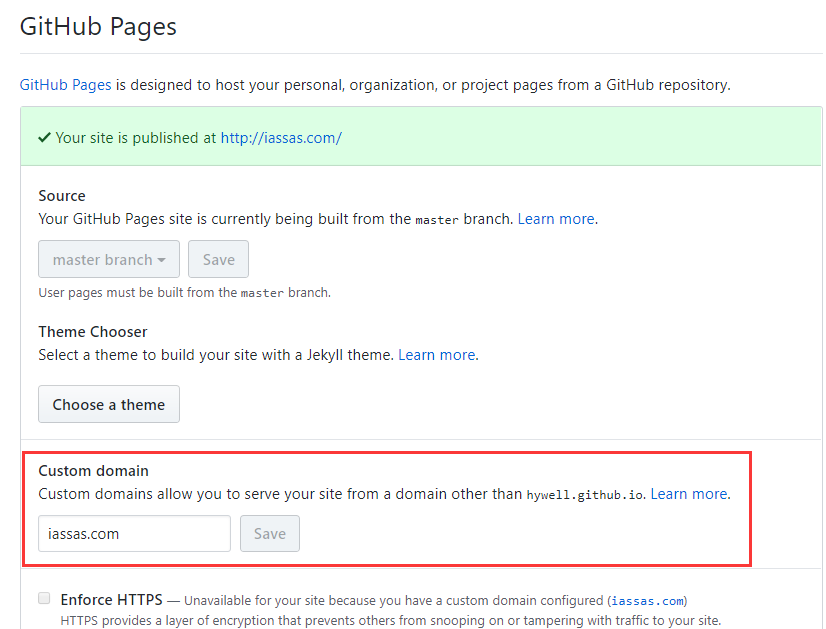
Task: Open the master branch dropdown
Action: 108,258
